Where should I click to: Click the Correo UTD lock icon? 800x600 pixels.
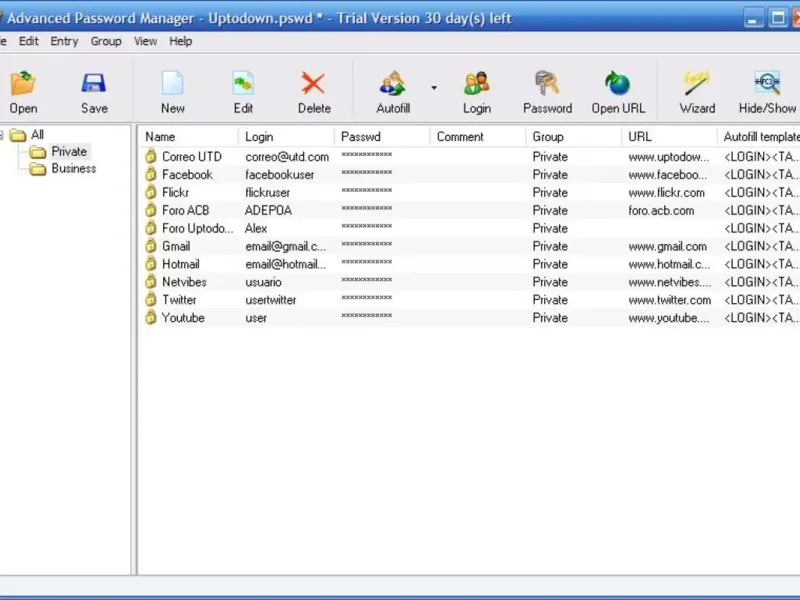coord(150,156)
